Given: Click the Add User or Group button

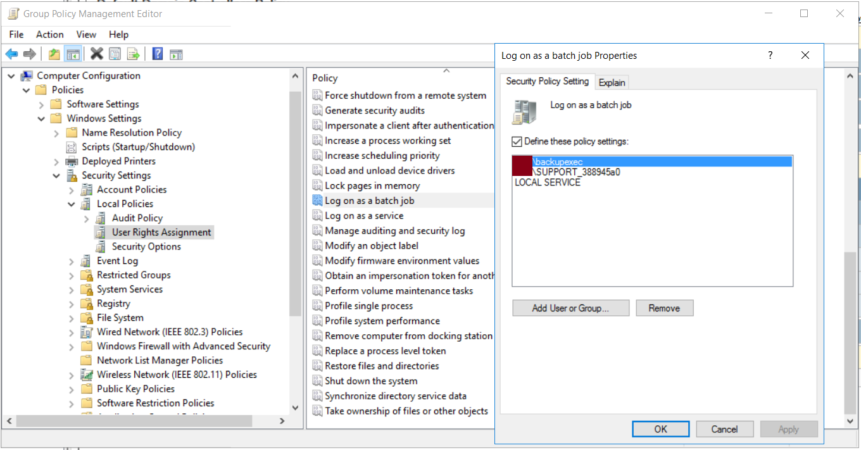Looking at the screenshot, I should tap(569, 308).
